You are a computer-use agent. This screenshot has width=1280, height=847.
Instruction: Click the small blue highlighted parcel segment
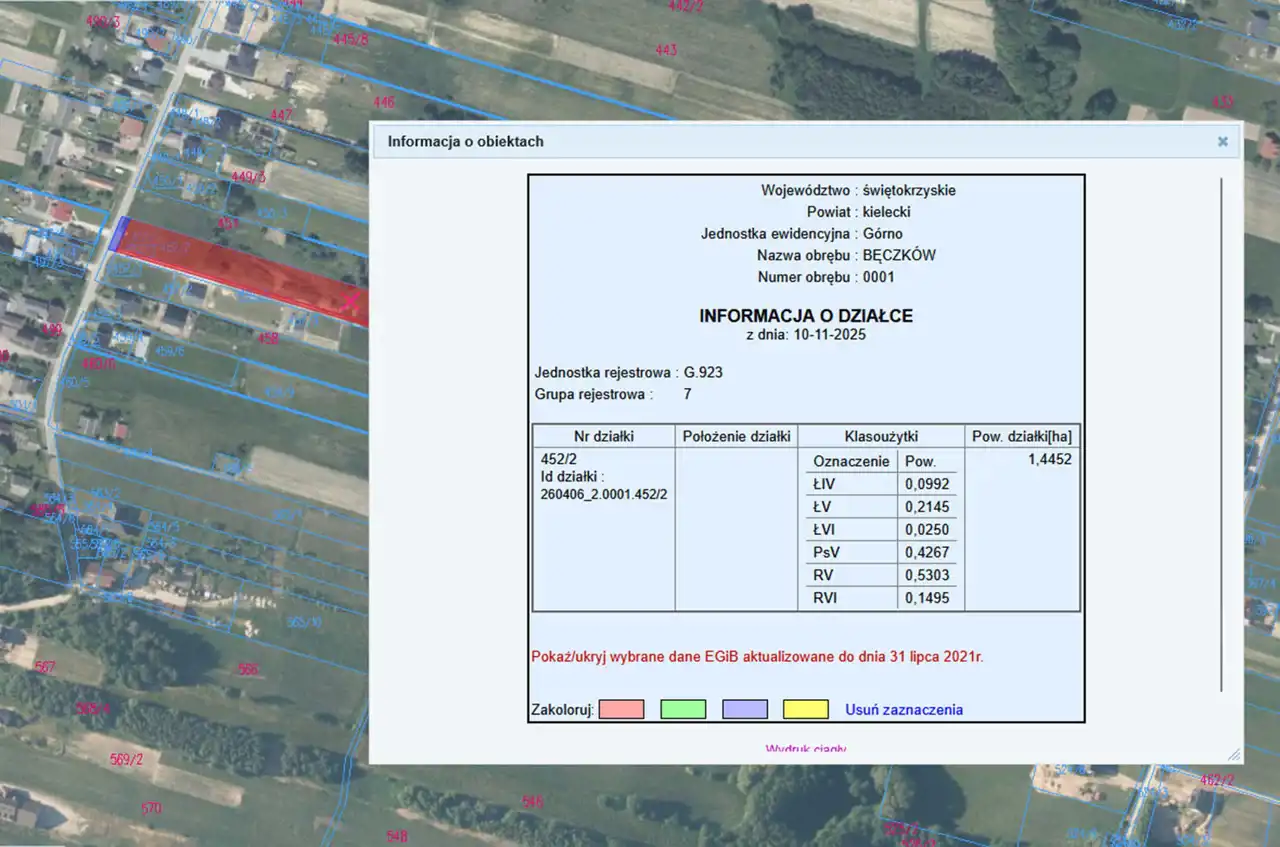click(x=117, y=235)
